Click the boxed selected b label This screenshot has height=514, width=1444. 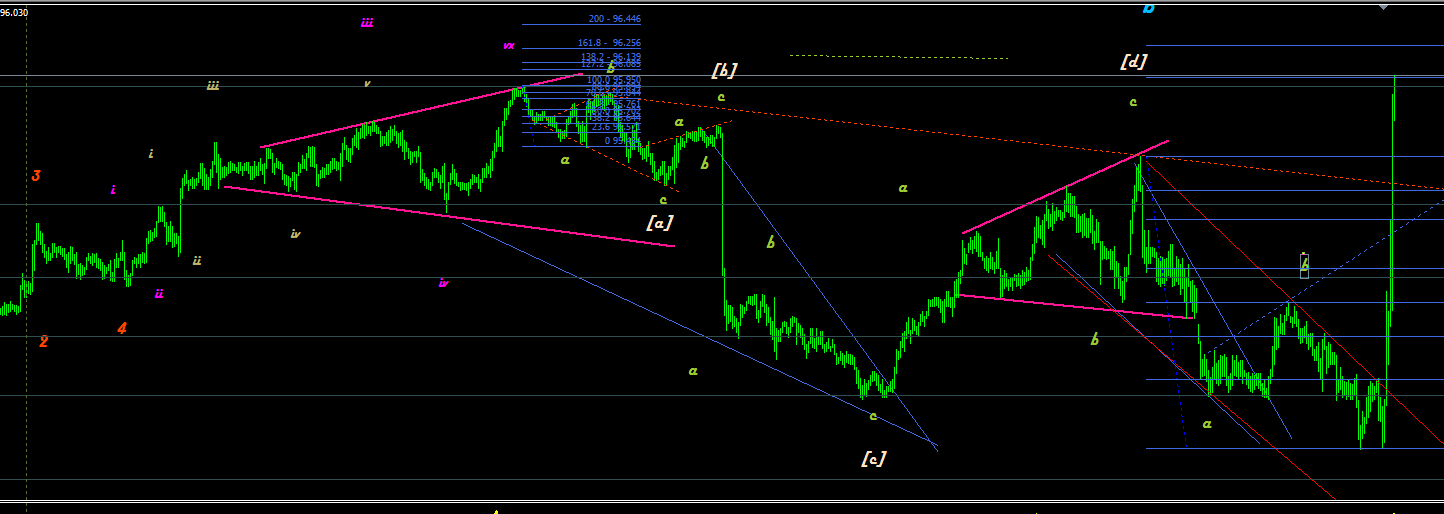(x=1304, y=265)
